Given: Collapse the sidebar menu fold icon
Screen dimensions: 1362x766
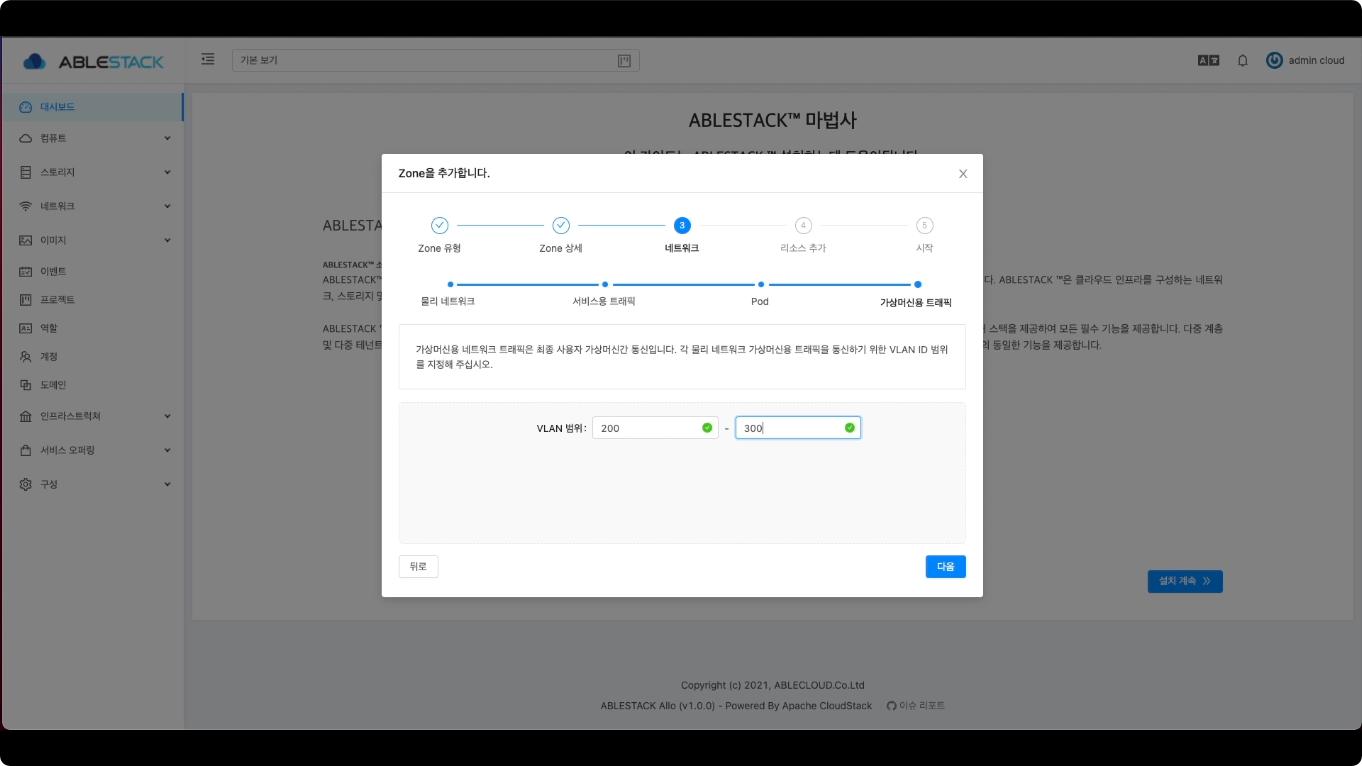Looking at the screenshot, I should pos(208,60).
